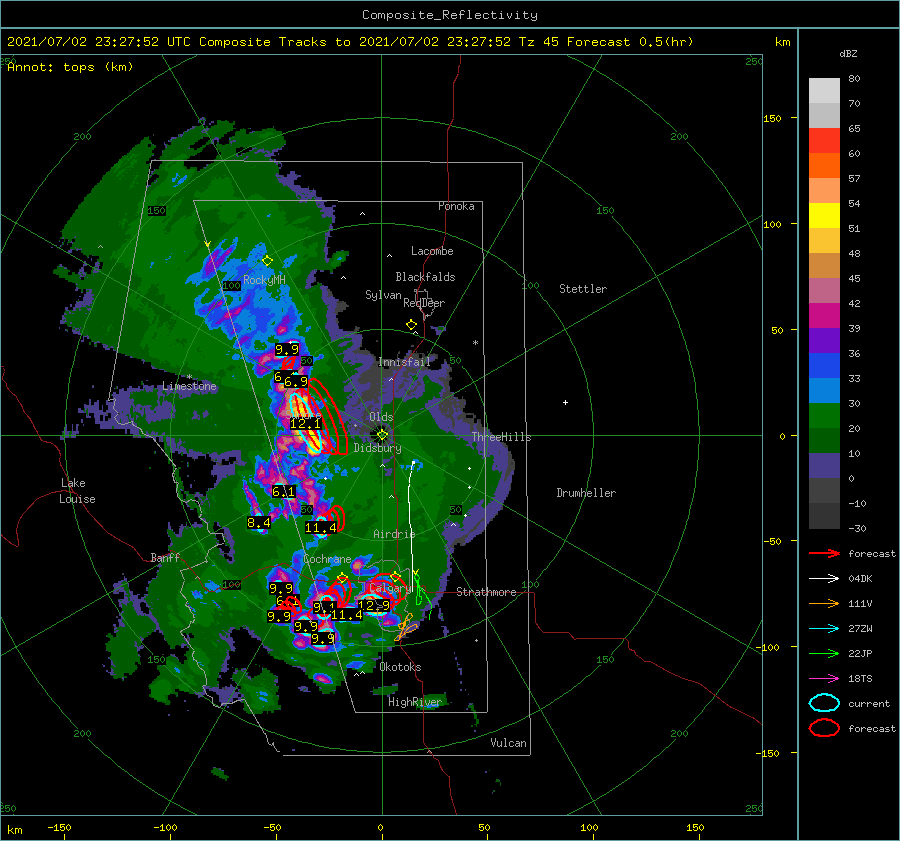Click the magenta 39-42 dBZ color swatch

[x=824, y=315]
